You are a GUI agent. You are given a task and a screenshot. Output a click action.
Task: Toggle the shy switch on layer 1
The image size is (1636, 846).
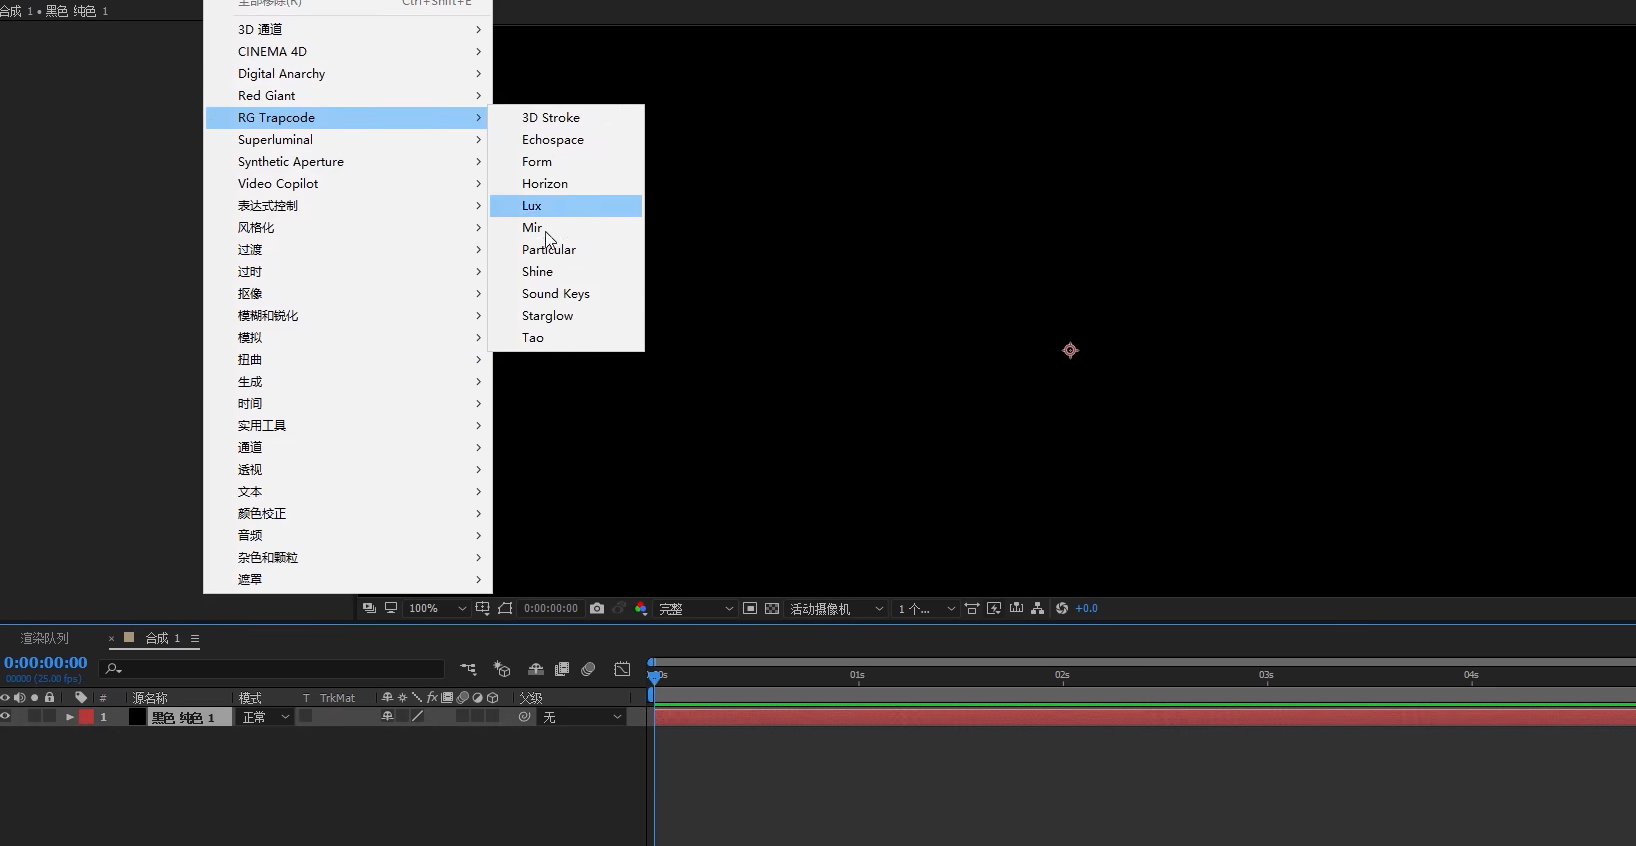coord(387,716)
